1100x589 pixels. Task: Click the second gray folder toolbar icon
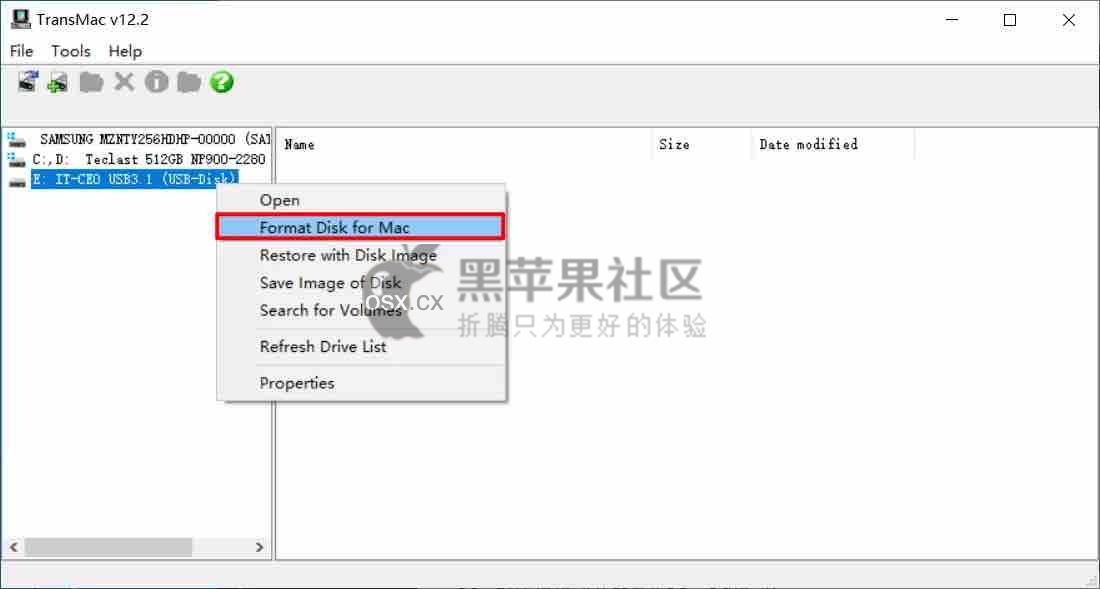(x=189, y=82)
